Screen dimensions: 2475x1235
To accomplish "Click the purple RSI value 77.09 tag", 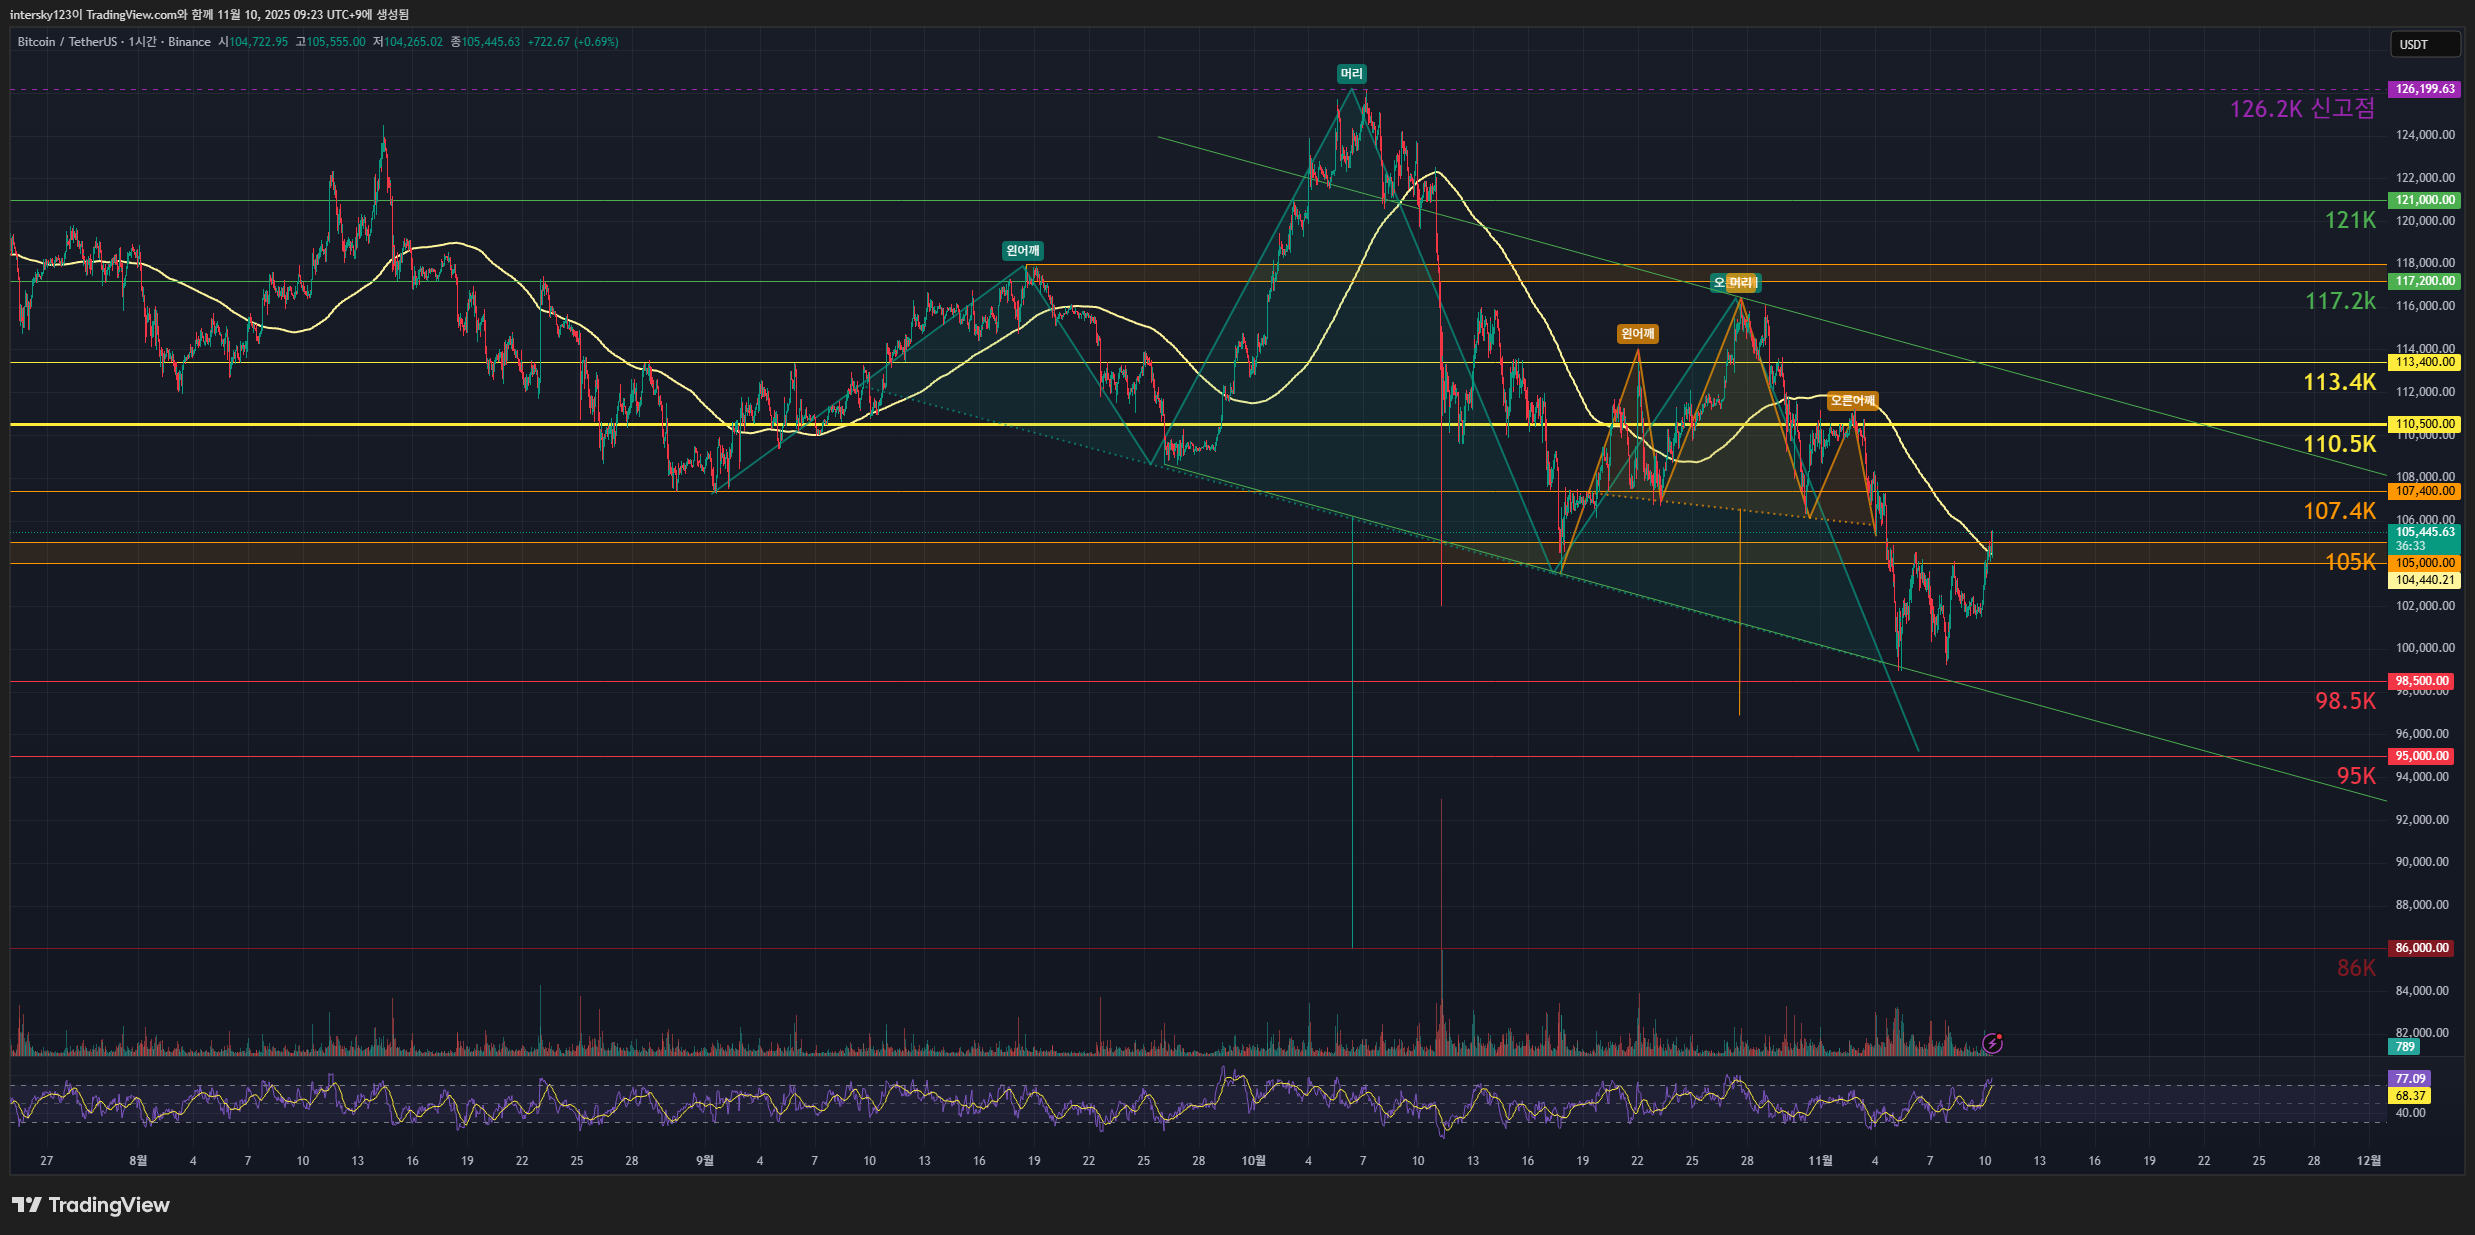I will click(2410, 1079).
